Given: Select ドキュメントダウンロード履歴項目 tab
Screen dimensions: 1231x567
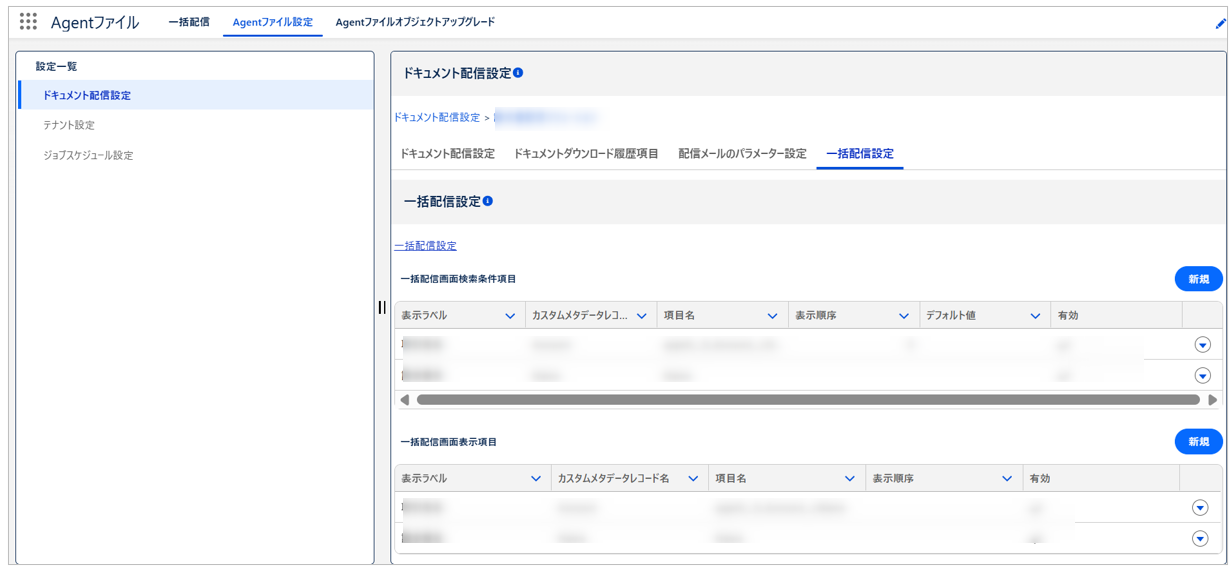Looking at the screenshot, I should [586, 154].
